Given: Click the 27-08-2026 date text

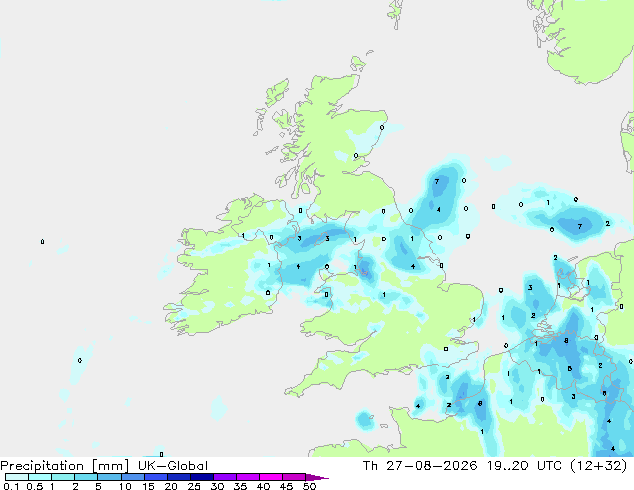Looking at the screenshot, I should pos(431,466).
